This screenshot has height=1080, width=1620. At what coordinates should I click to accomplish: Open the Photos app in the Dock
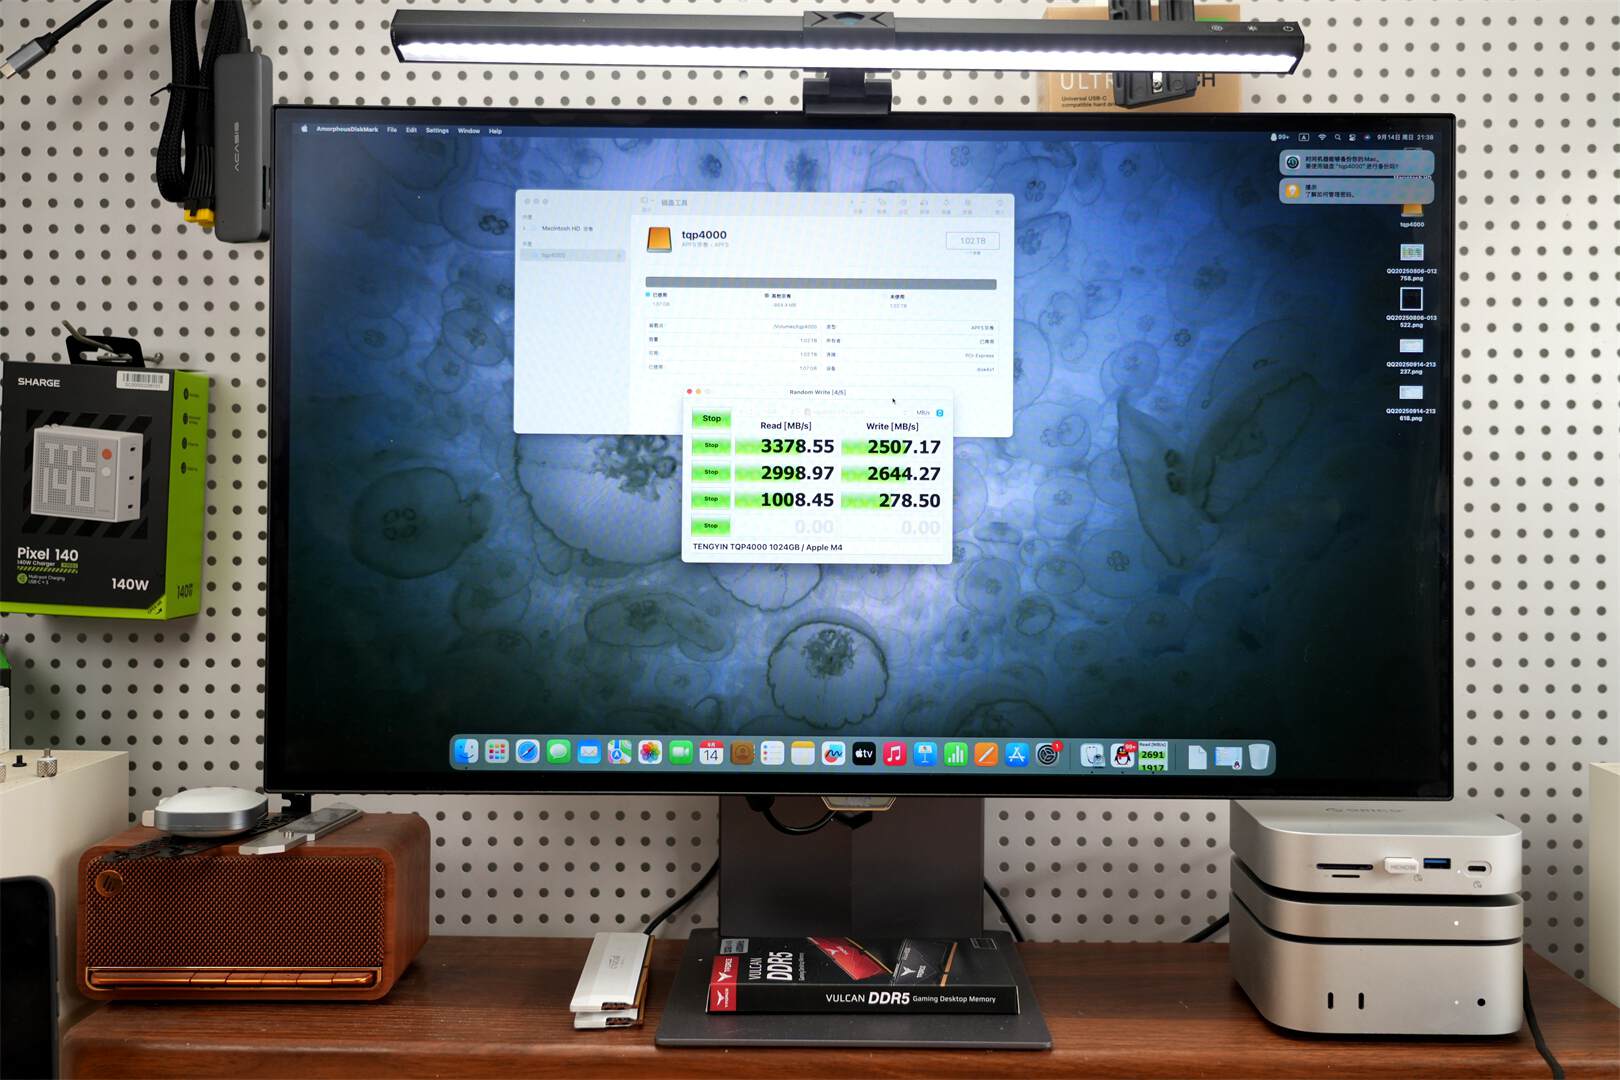point(650,753)
